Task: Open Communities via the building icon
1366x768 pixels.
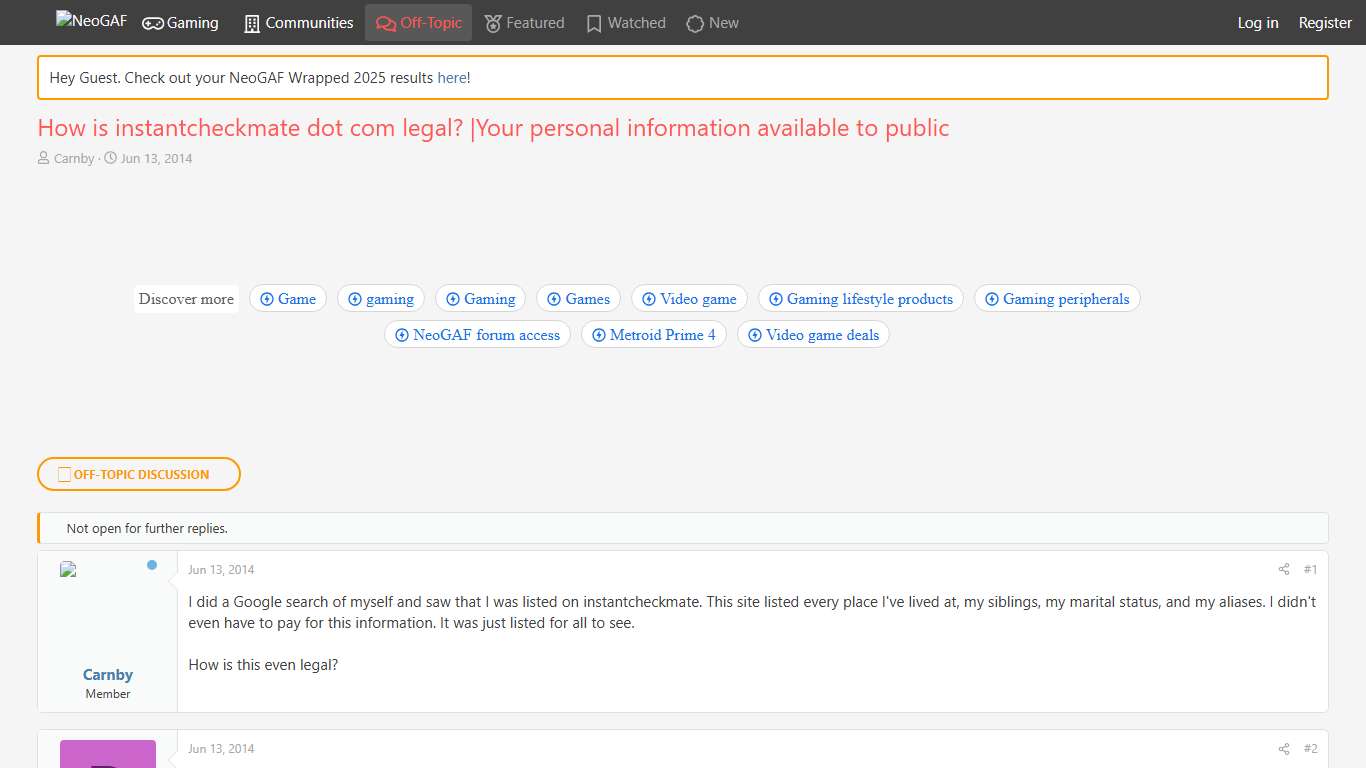Action: 250,22
